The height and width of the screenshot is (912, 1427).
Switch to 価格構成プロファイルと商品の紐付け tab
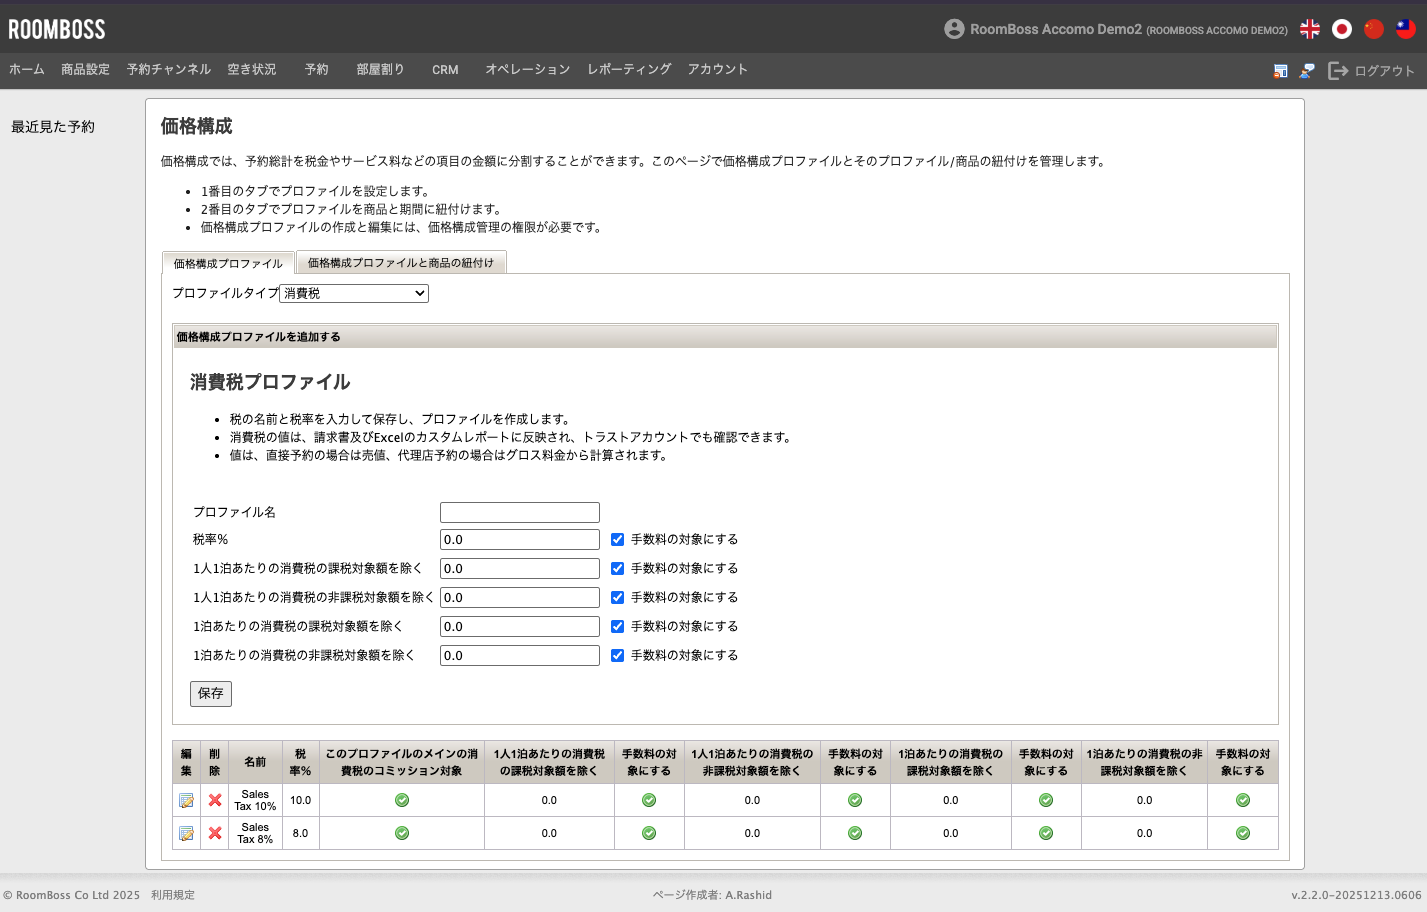coord(400,263)
